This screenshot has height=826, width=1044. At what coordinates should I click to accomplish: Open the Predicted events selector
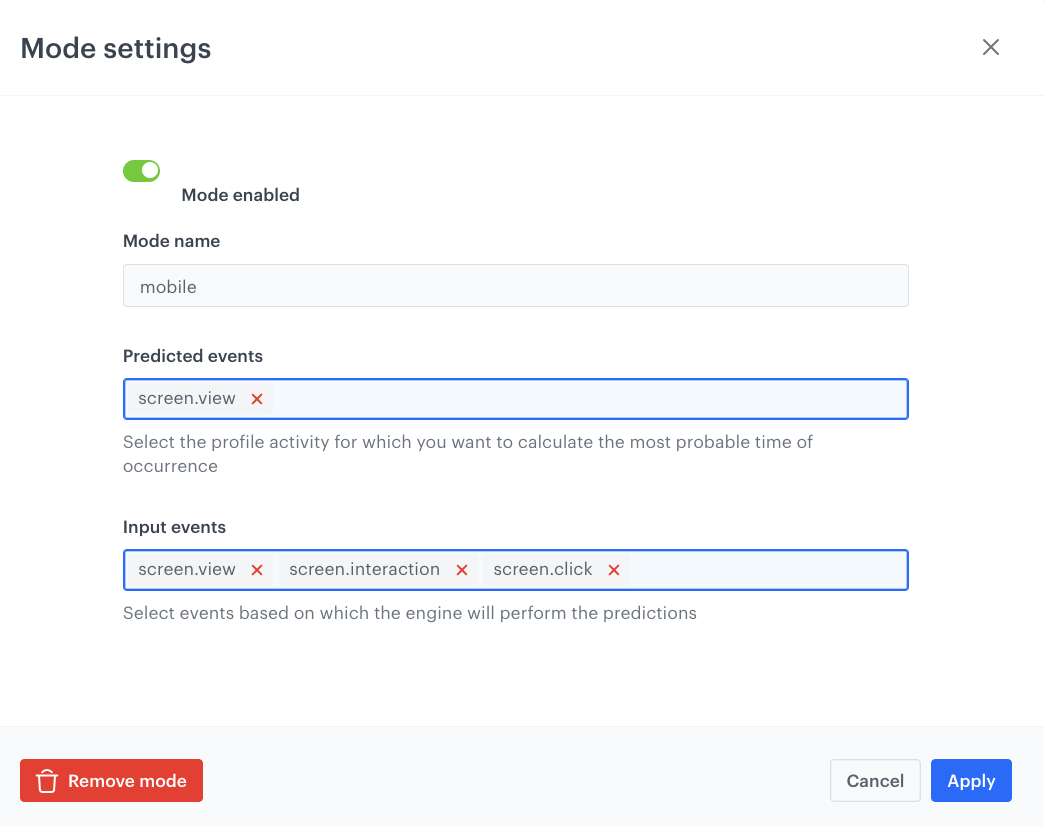[600, 398]
